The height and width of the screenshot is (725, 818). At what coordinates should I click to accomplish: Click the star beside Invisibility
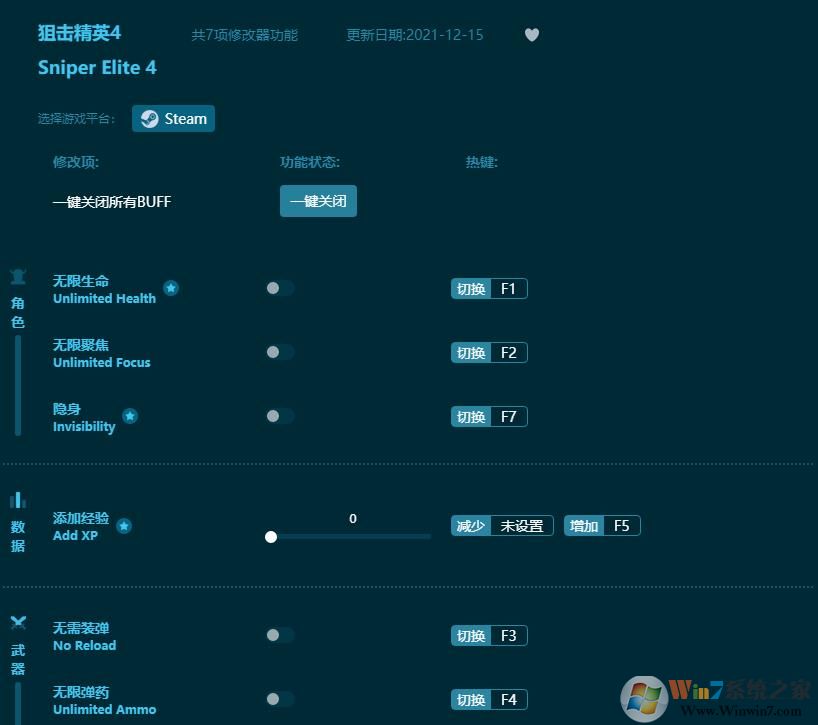pos(129,416)
